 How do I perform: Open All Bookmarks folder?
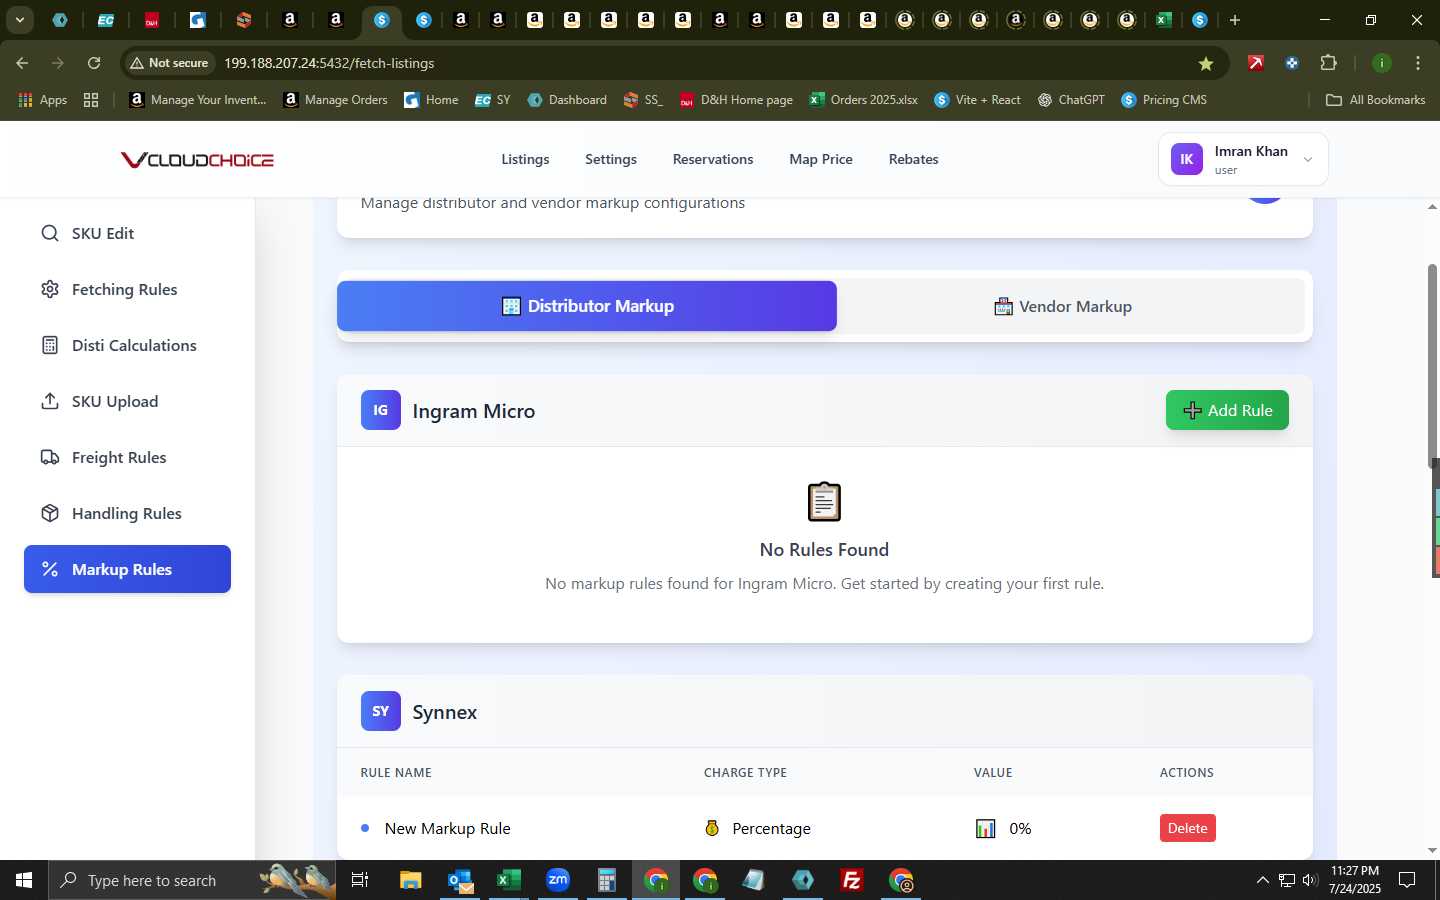(1375, 100)
